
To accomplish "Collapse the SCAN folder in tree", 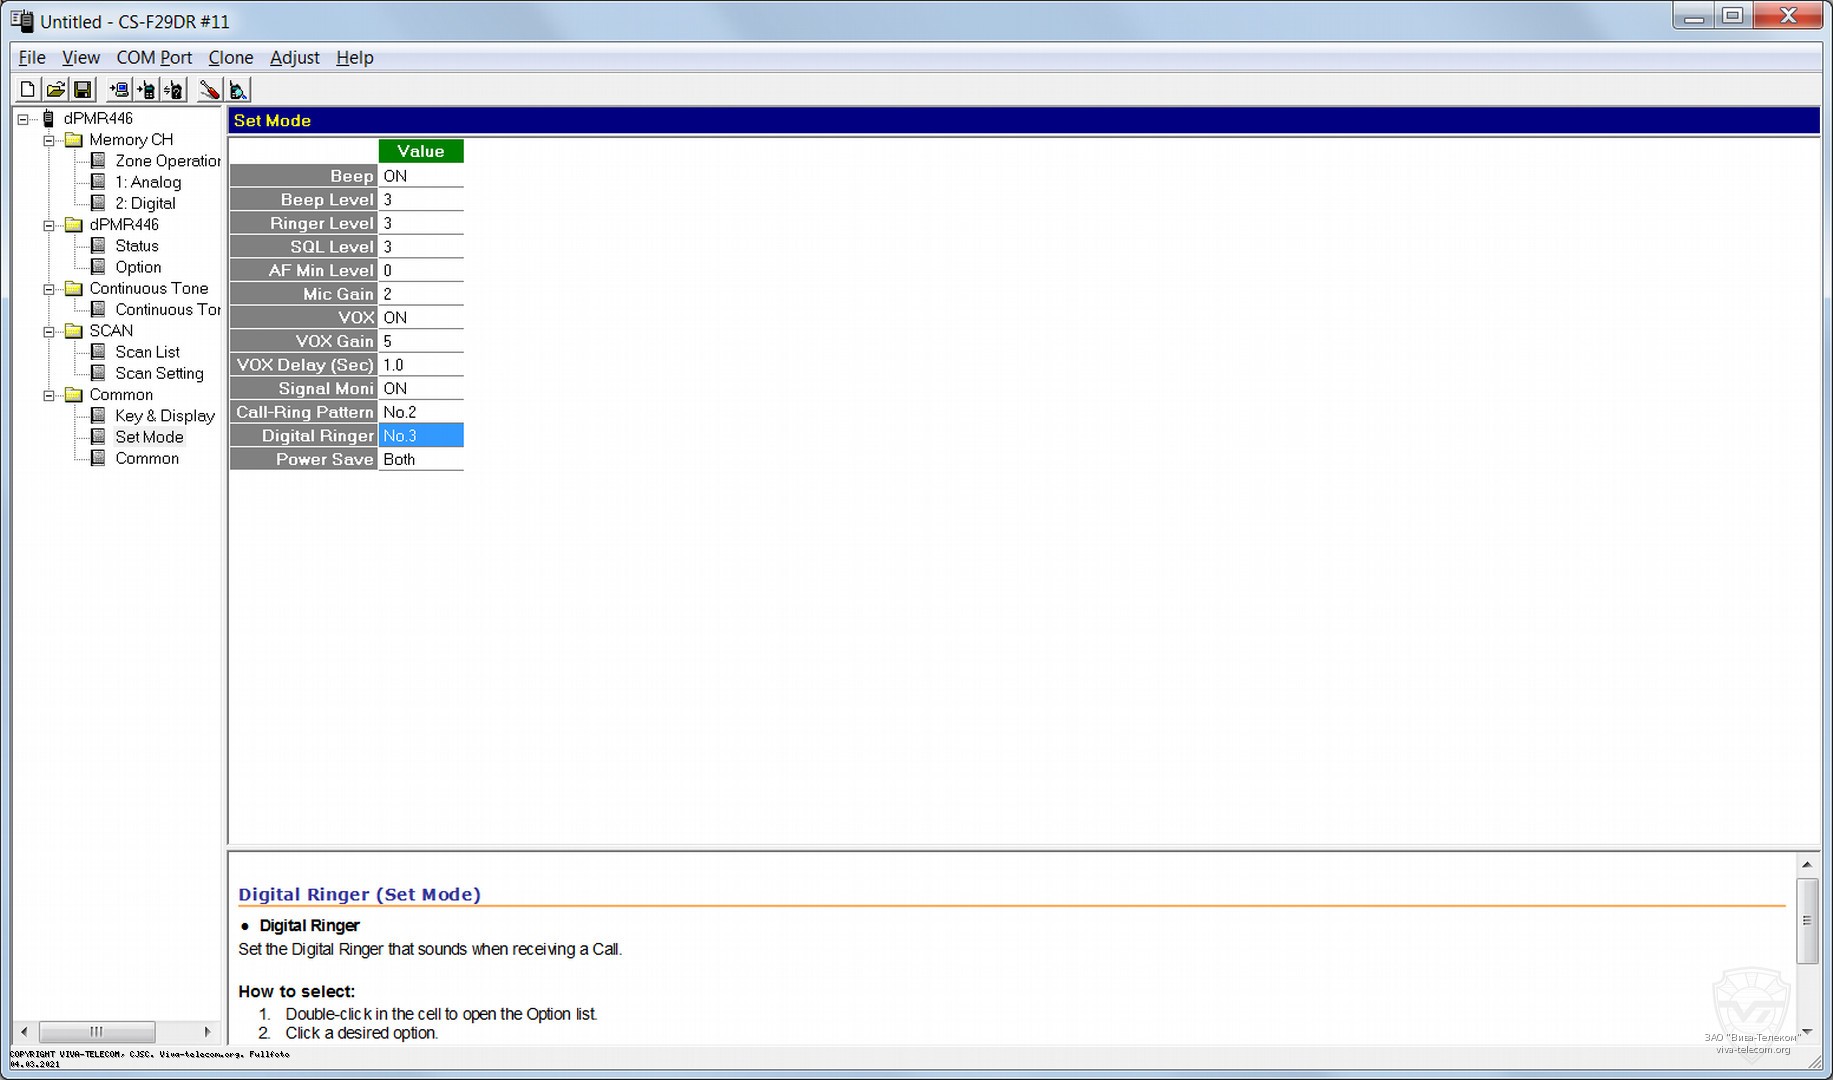I will (48, 331).
